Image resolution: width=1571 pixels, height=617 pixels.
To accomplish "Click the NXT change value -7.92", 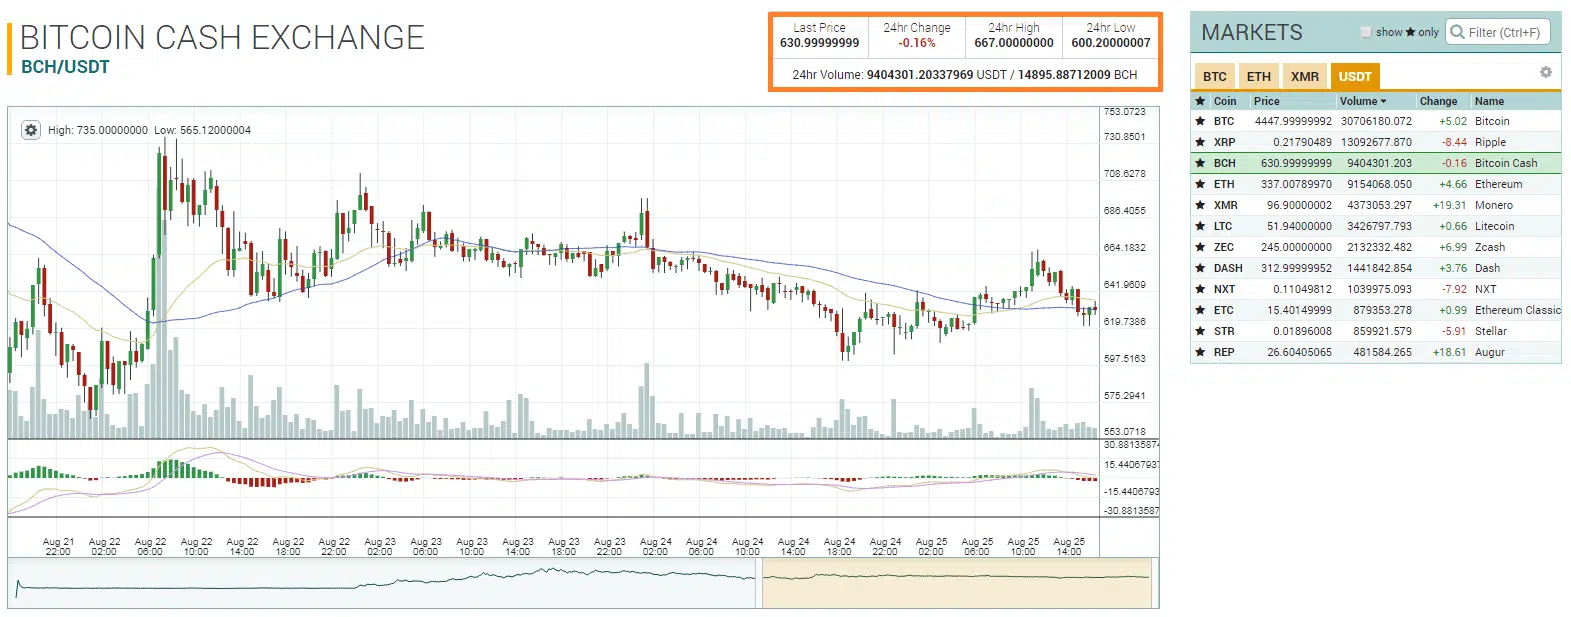I will pyautogui.click(x=1454, y=289).
